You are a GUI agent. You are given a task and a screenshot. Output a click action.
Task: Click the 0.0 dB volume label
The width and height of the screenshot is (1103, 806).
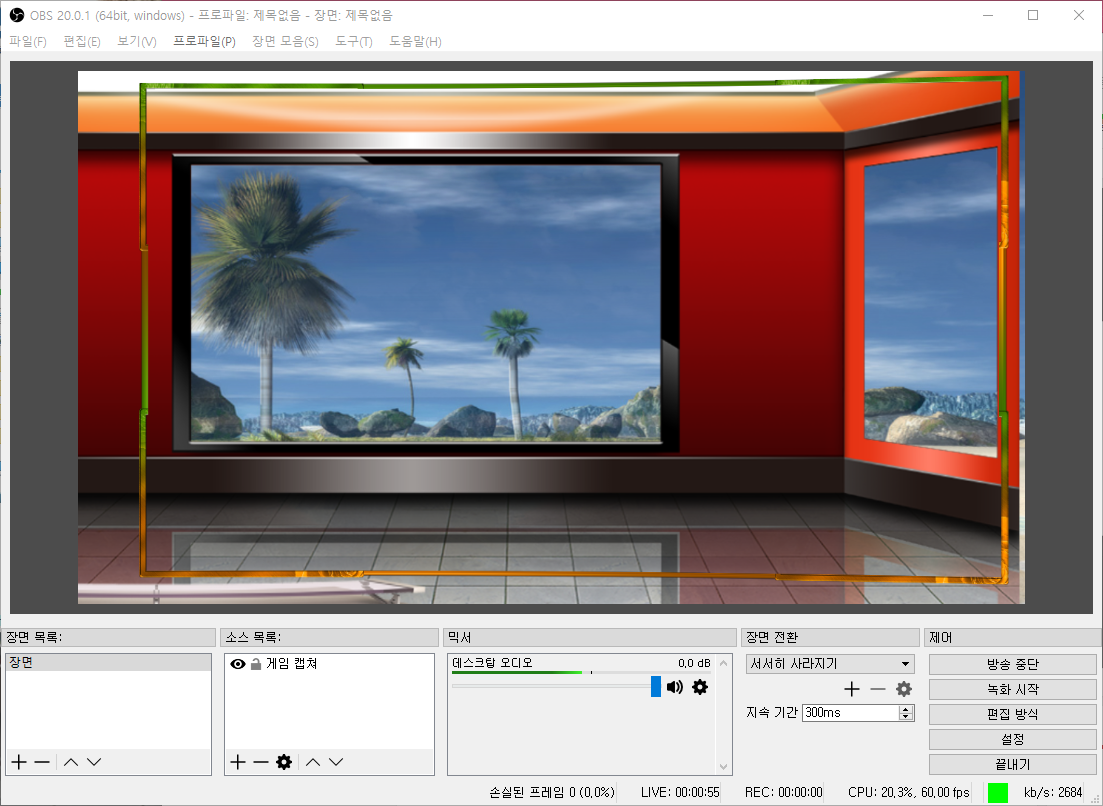click(x=694, y=663)
